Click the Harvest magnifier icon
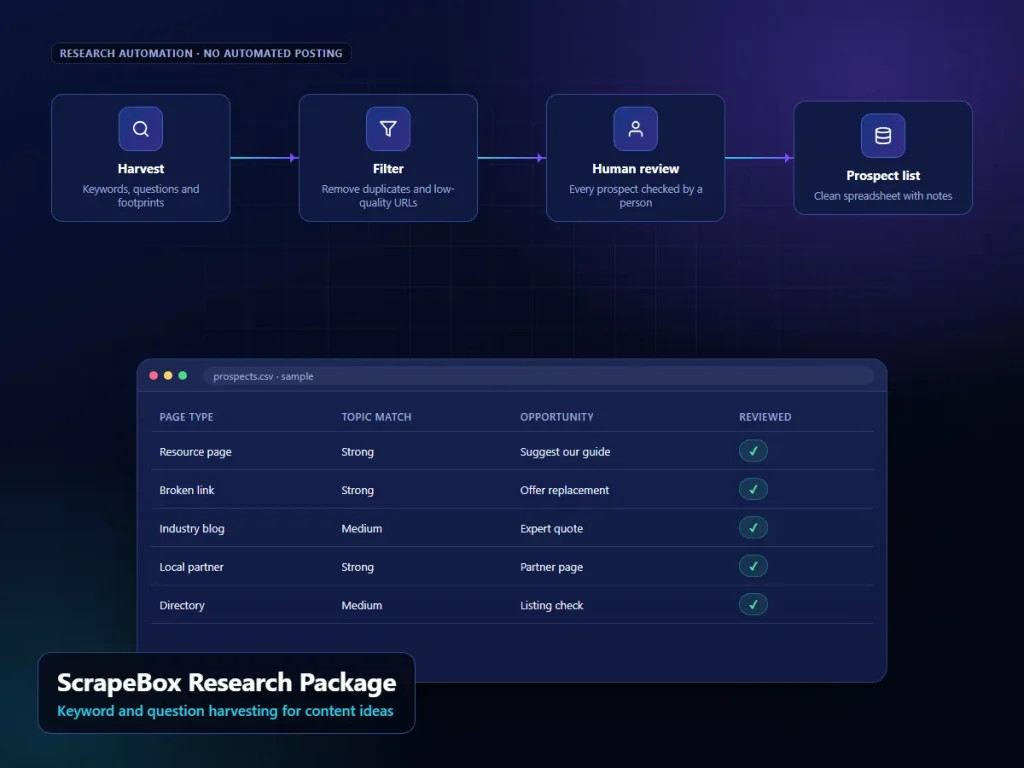 click(140, 129)
